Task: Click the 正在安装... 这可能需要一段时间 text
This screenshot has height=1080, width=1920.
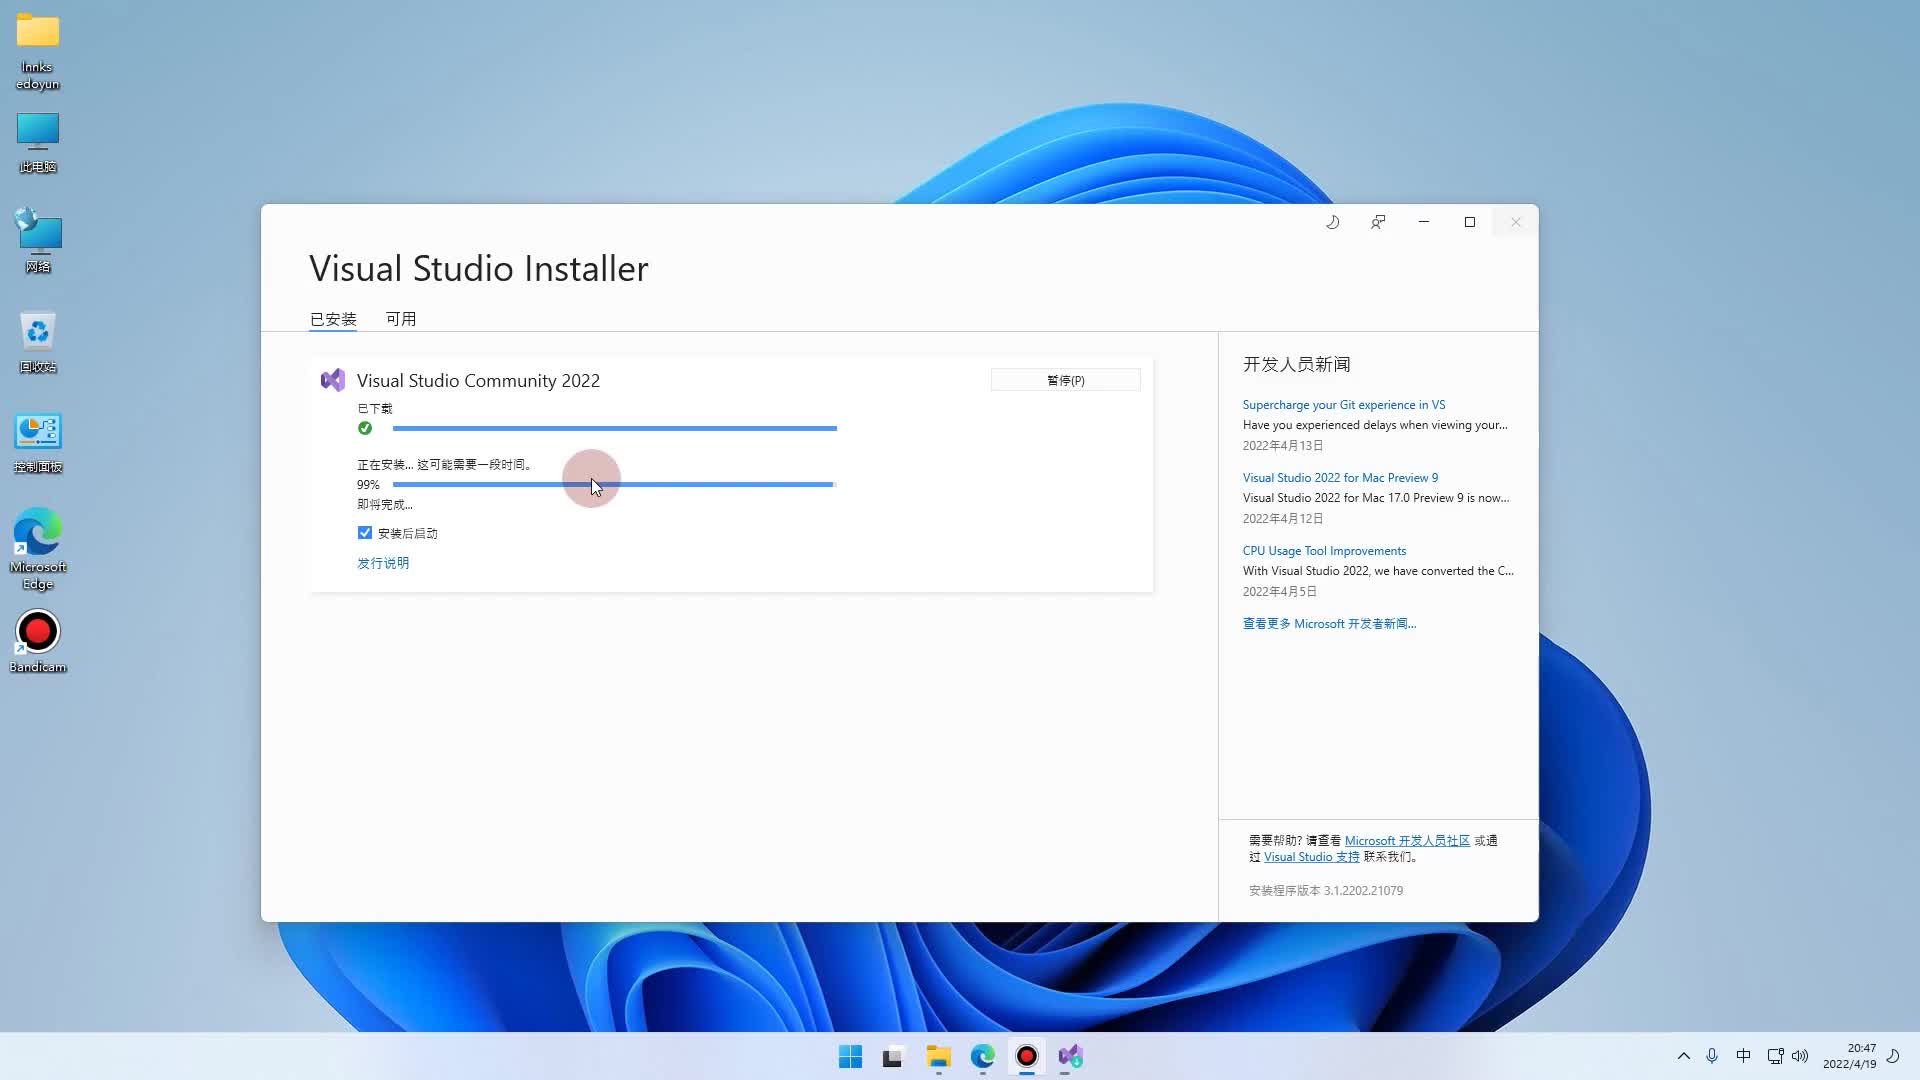Action: coord(445,465)
